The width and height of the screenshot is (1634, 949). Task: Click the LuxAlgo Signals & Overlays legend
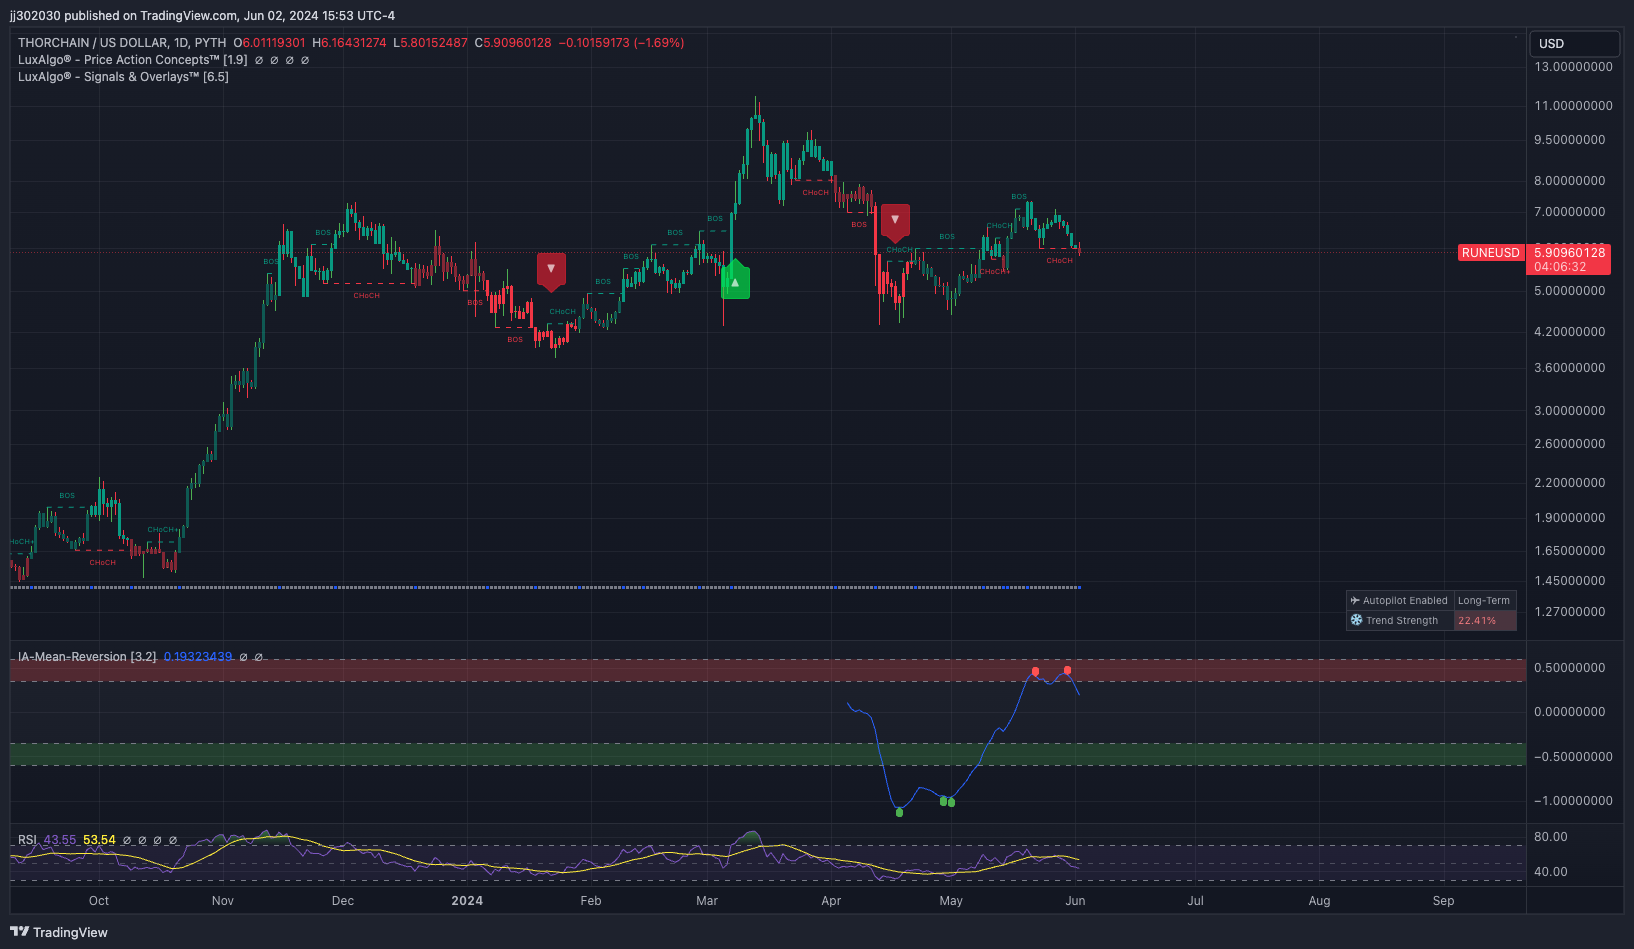pyautogui.click(x=123, y=77)
